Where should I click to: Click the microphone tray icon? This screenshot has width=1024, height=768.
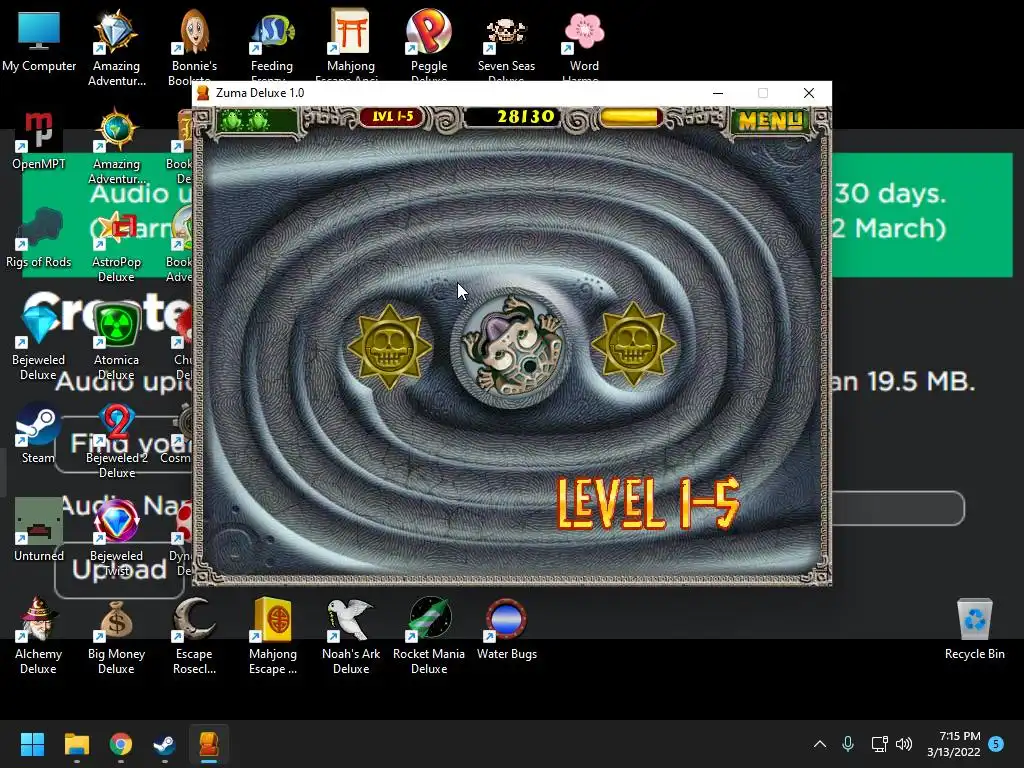click(848, 744)
